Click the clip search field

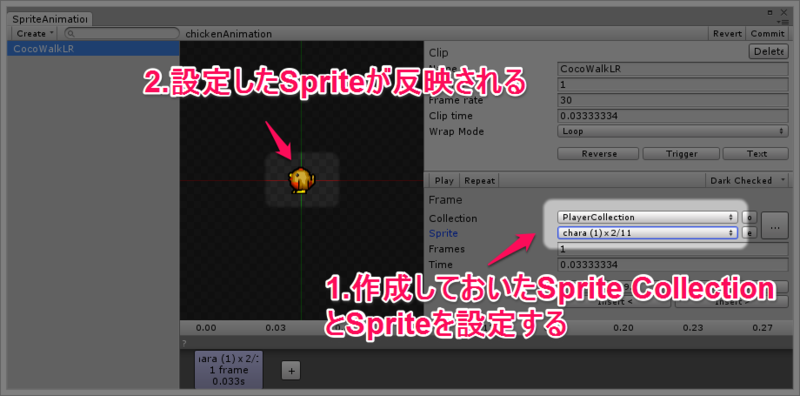(121, 34)
